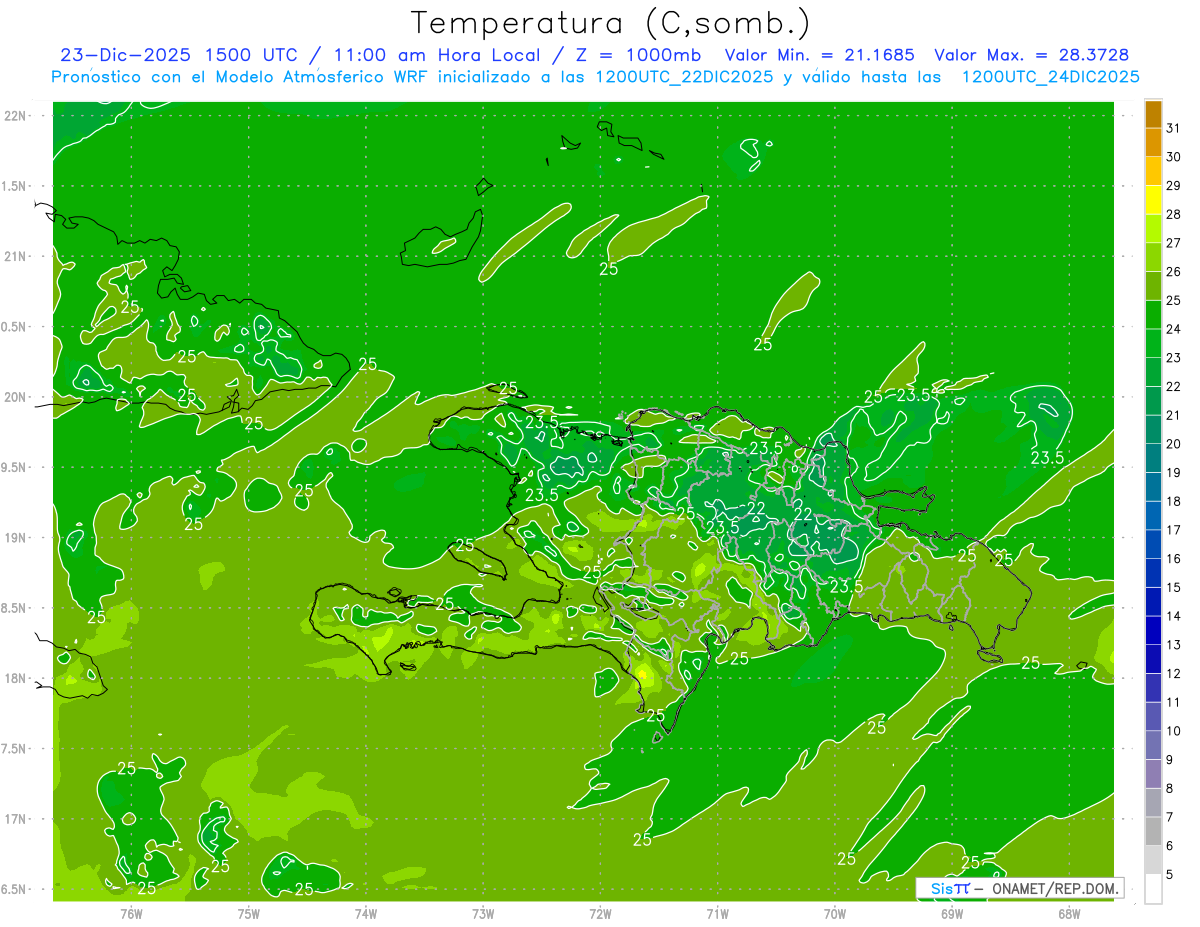Click the top dark-orange colorbar swatch above 31
The width and height of the screenshot is (1200, 927).
pyautogui.click(x=1153, y=114)
